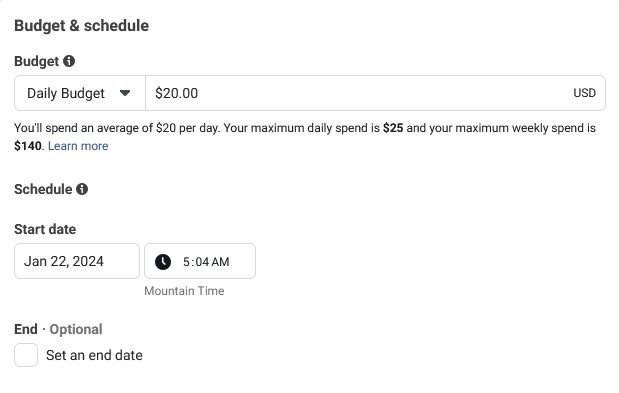
Task: Click the Mountain Time timezone label
Action: [184, 291]
